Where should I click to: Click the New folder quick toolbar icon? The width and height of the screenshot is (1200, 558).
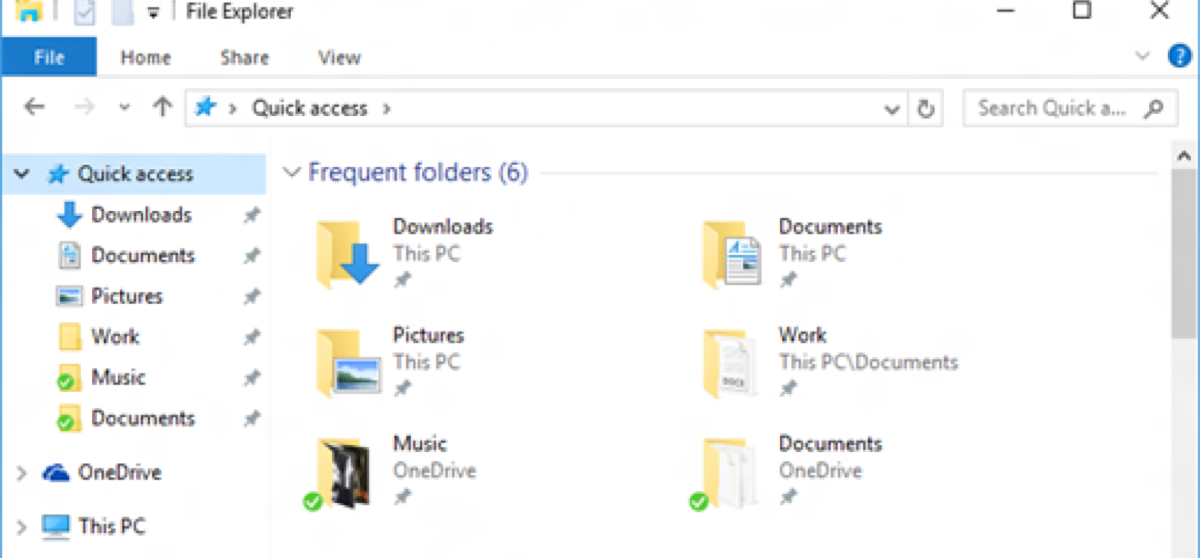[x=122, y=12]
